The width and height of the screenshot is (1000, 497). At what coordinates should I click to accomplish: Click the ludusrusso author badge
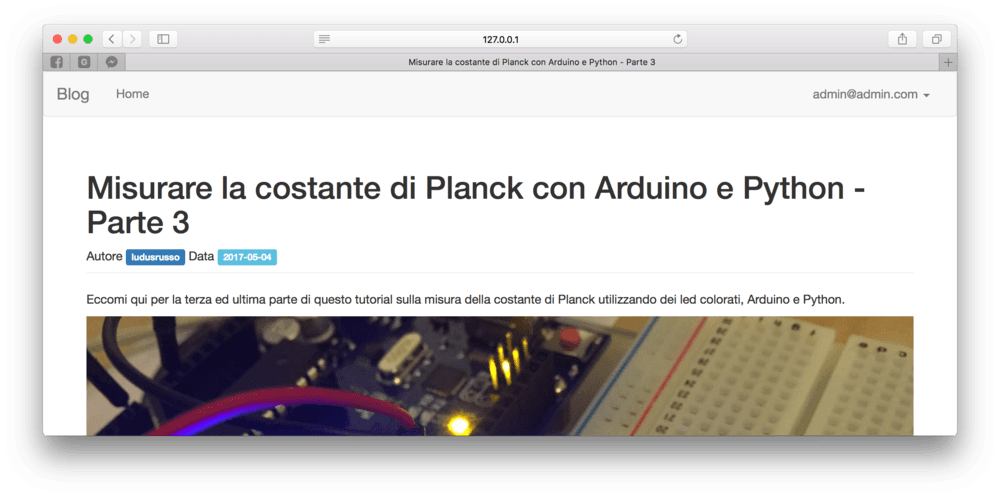(x=156, y=257)
